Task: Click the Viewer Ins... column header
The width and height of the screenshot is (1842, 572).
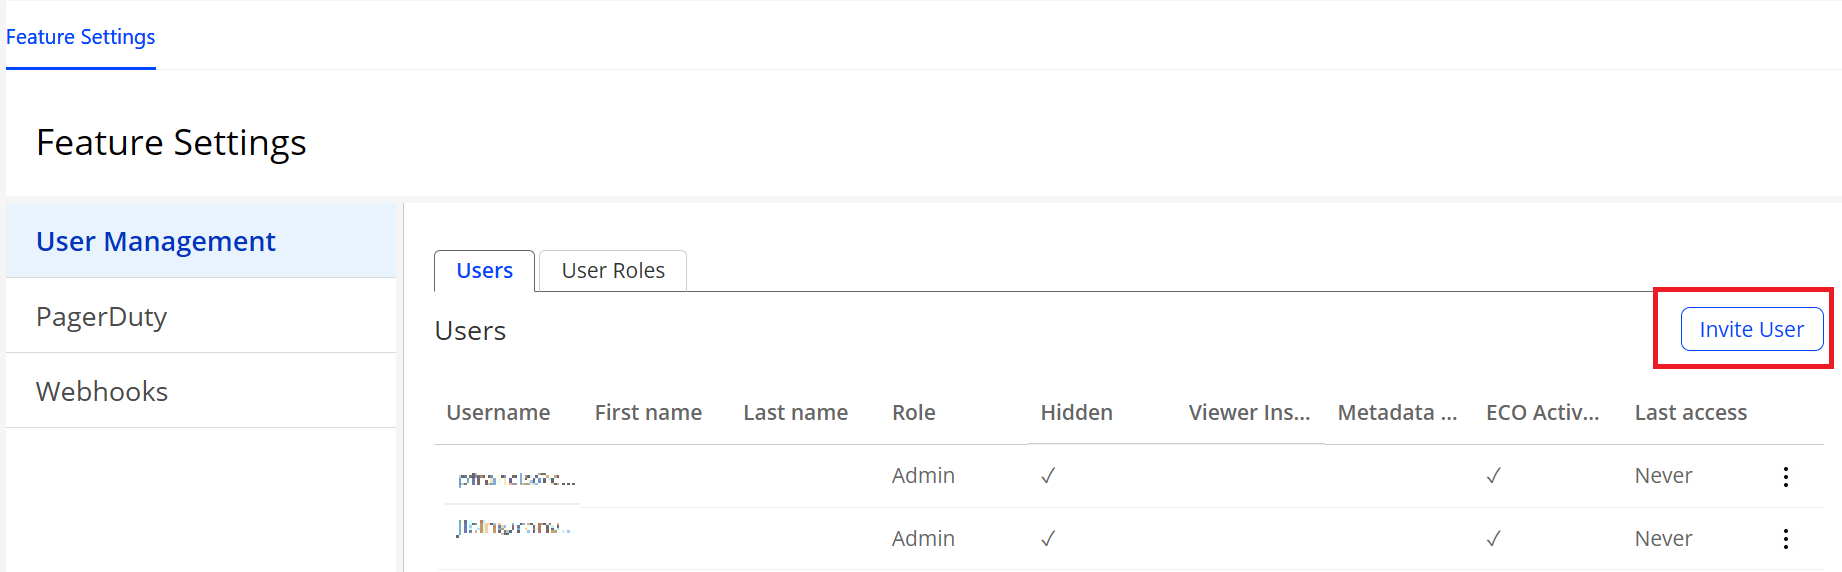Action: (x=1249, y=413)
